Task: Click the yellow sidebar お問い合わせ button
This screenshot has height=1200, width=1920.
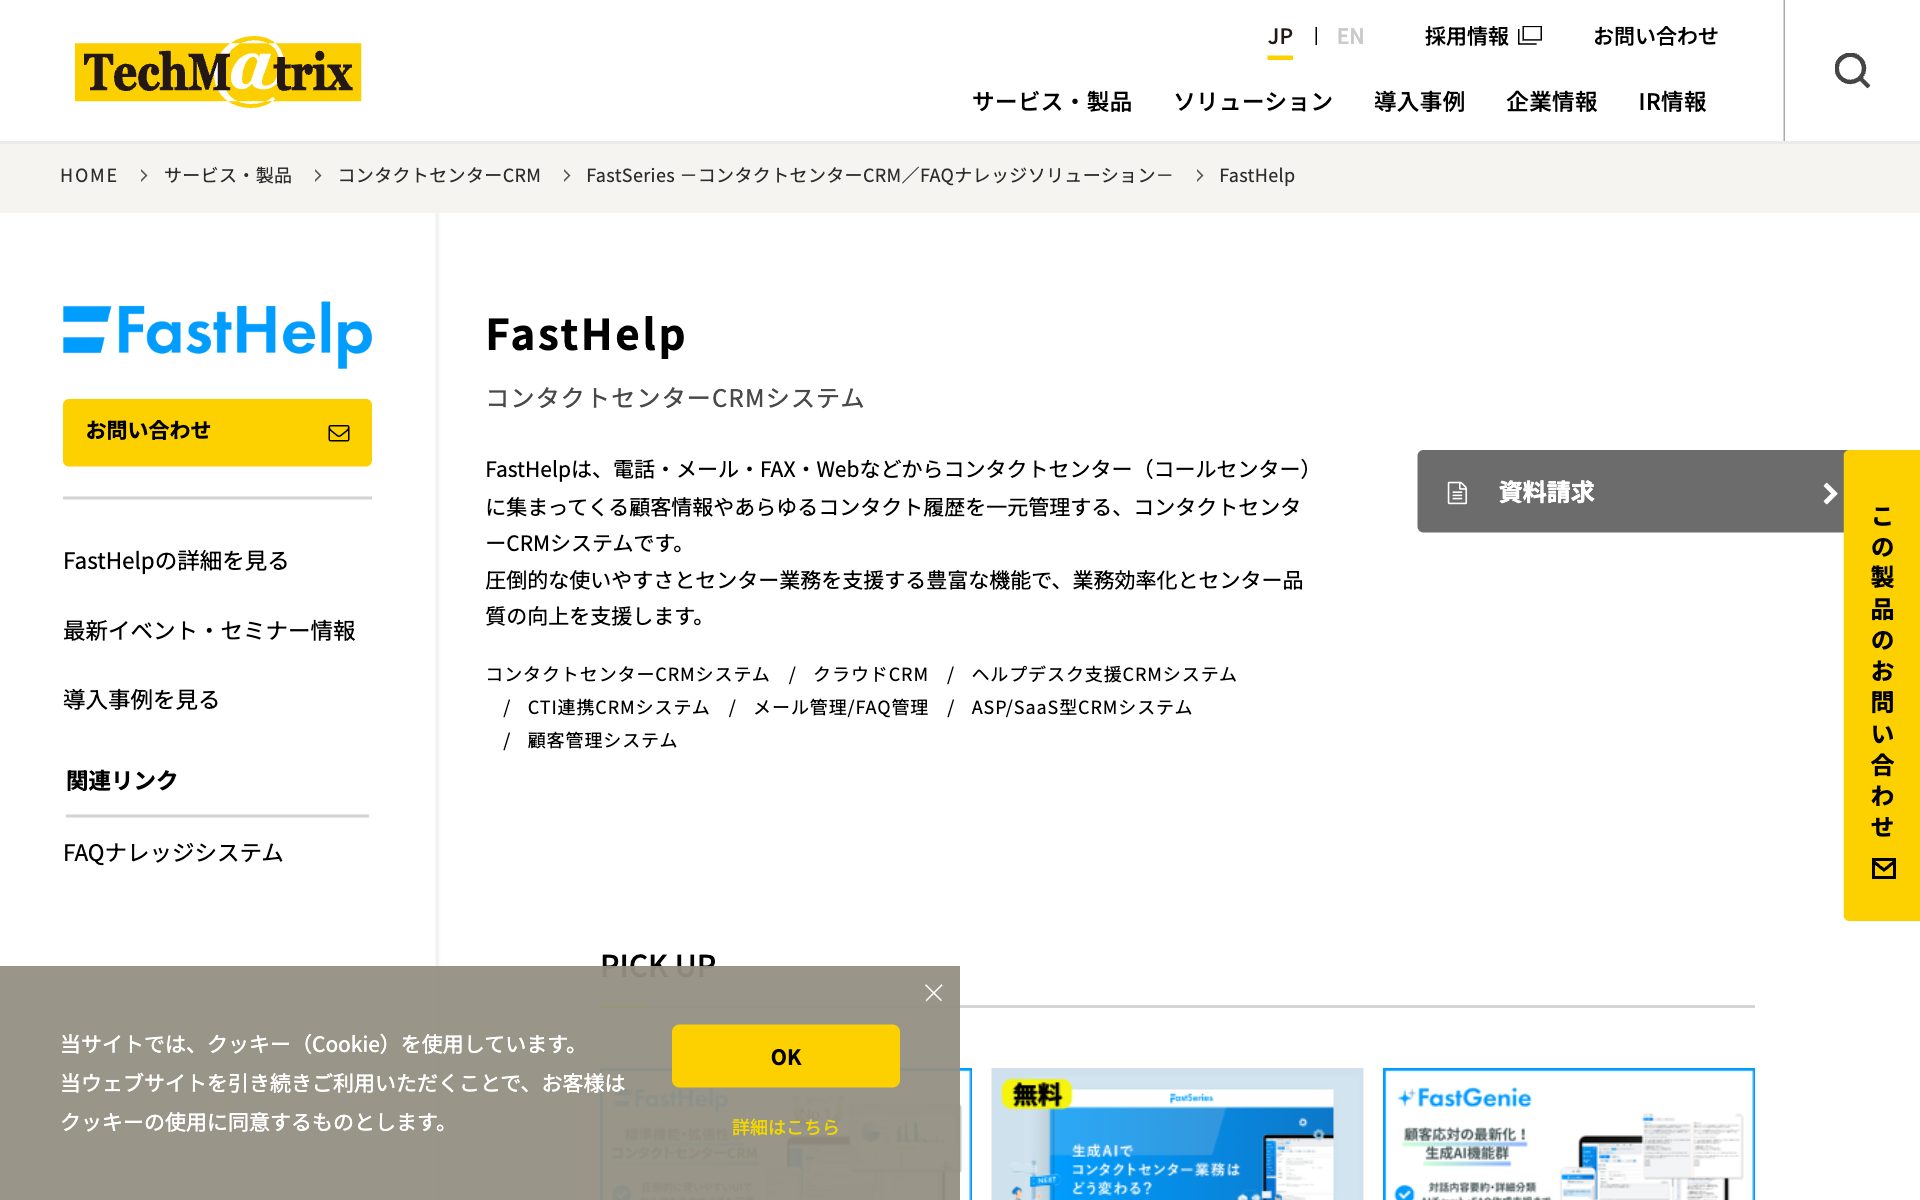Action: point(217,432)
